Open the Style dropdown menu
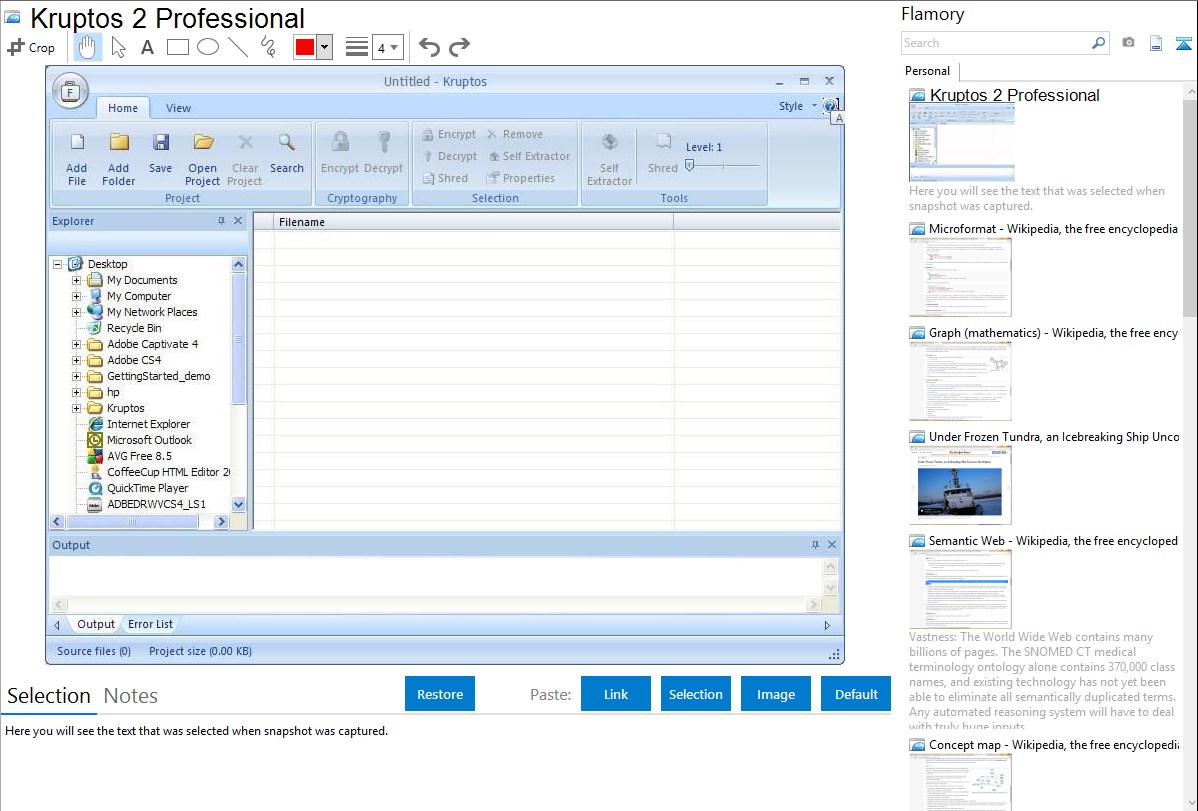The image size is (1198, 811). (798, 106)
